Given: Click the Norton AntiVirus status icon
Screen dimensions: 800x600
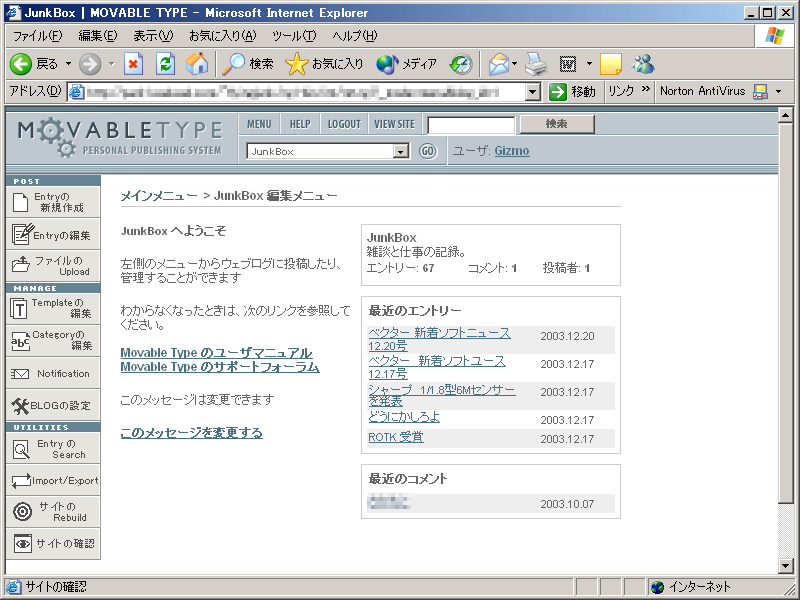Looking at the screenshot, I should (x=761, y=92).
